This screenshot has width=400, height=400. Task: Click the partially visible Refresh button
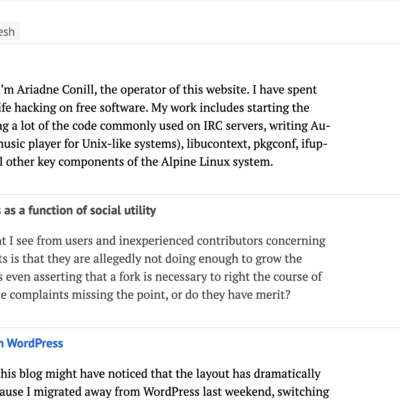pos(8,32)
